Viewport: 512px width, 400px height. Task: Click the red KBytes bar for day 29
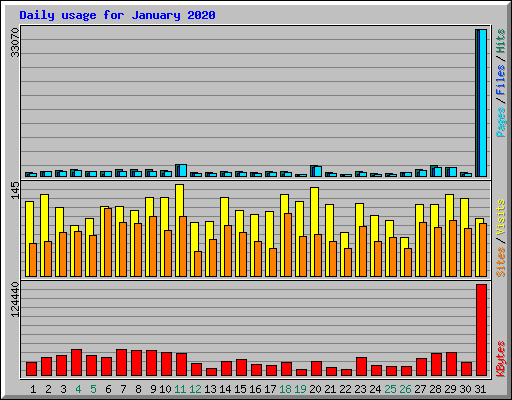[x=451, y=364]
